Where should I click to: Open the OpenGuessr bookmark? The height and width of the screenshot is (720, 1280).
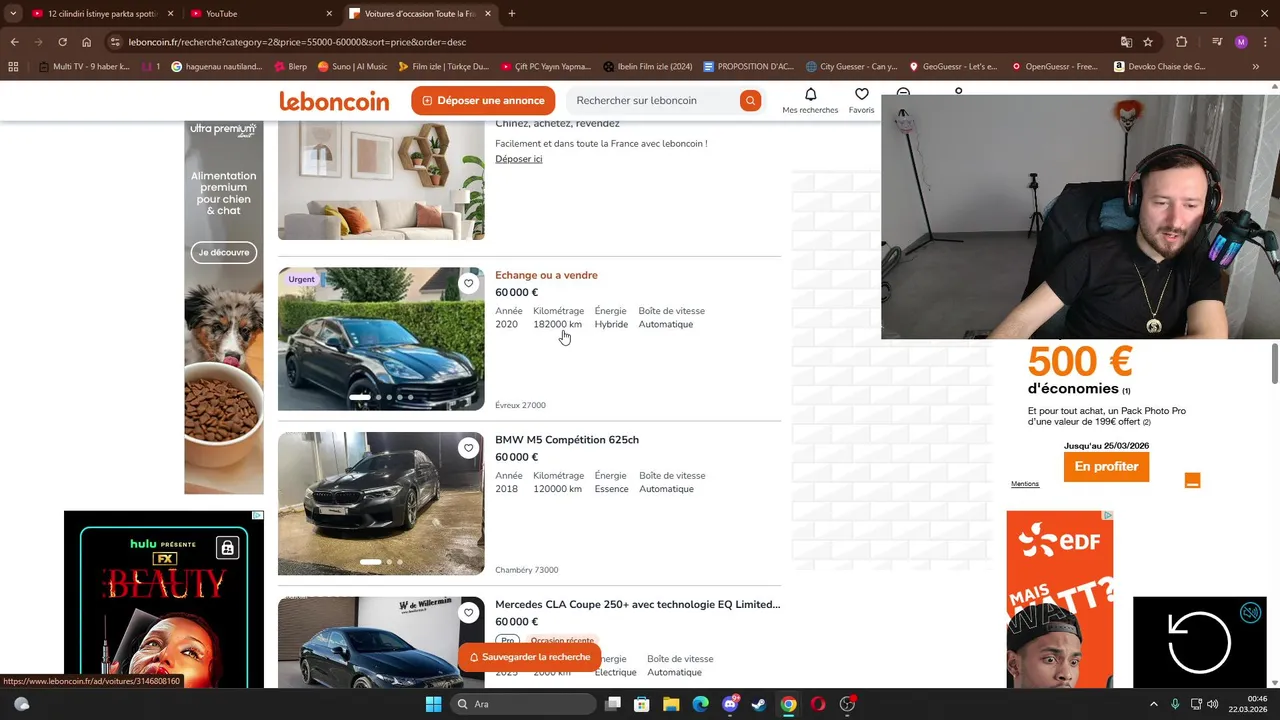tap(1054, 67)
